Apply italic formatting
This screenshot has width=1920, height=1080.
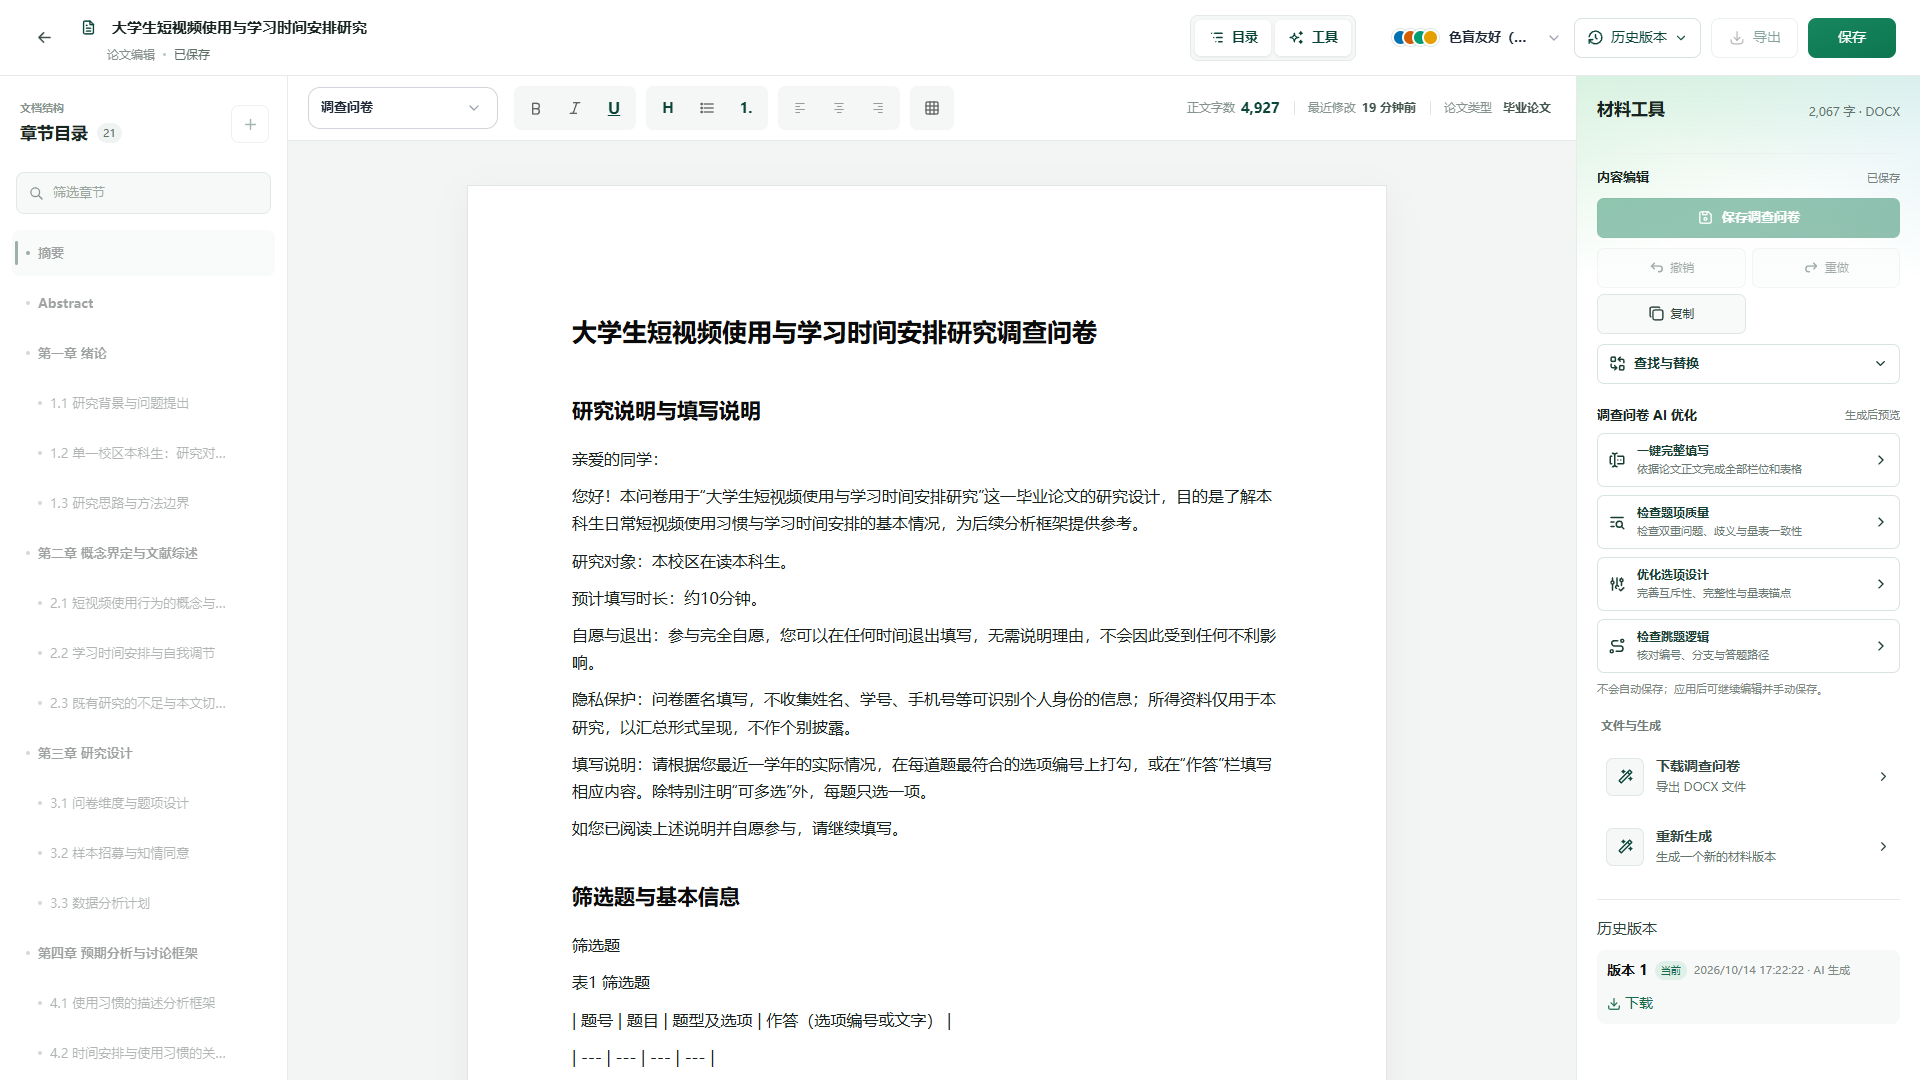[575, 108]
